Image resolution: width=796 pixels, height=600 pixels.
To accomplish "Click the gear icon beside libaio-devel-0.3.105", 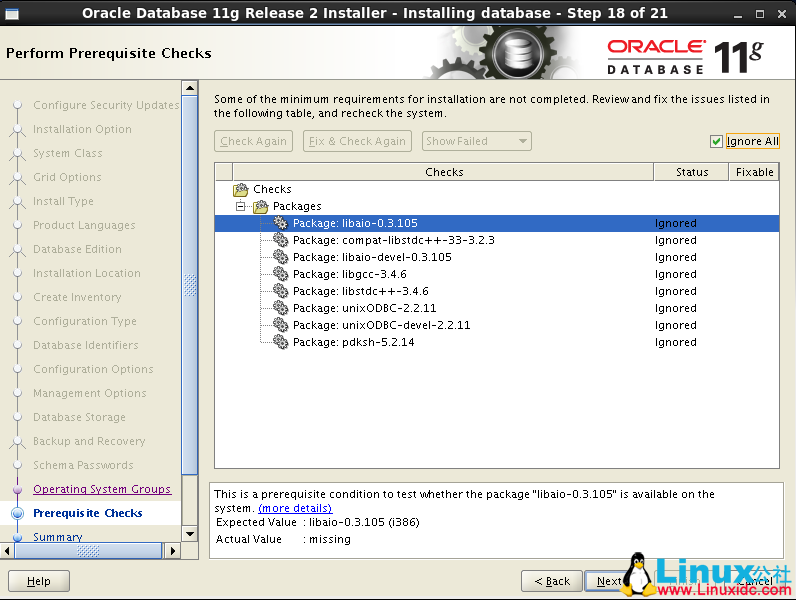I will 280,257.
